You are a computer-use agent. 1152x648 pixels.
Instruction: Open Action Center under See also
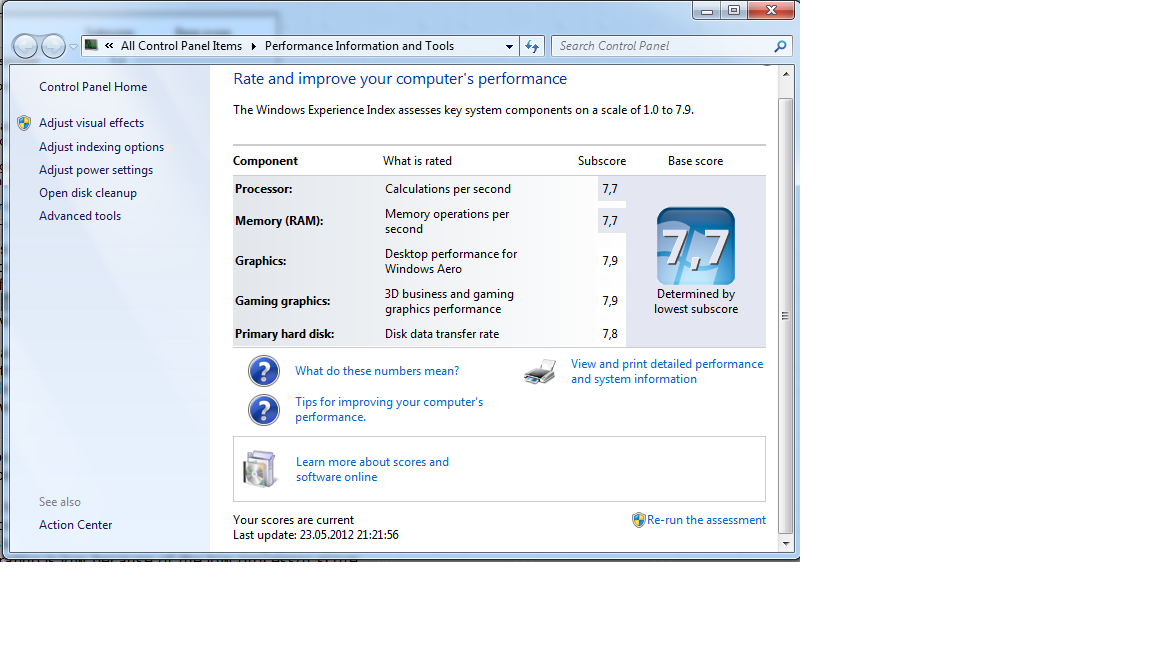click(x=76, y=525)
